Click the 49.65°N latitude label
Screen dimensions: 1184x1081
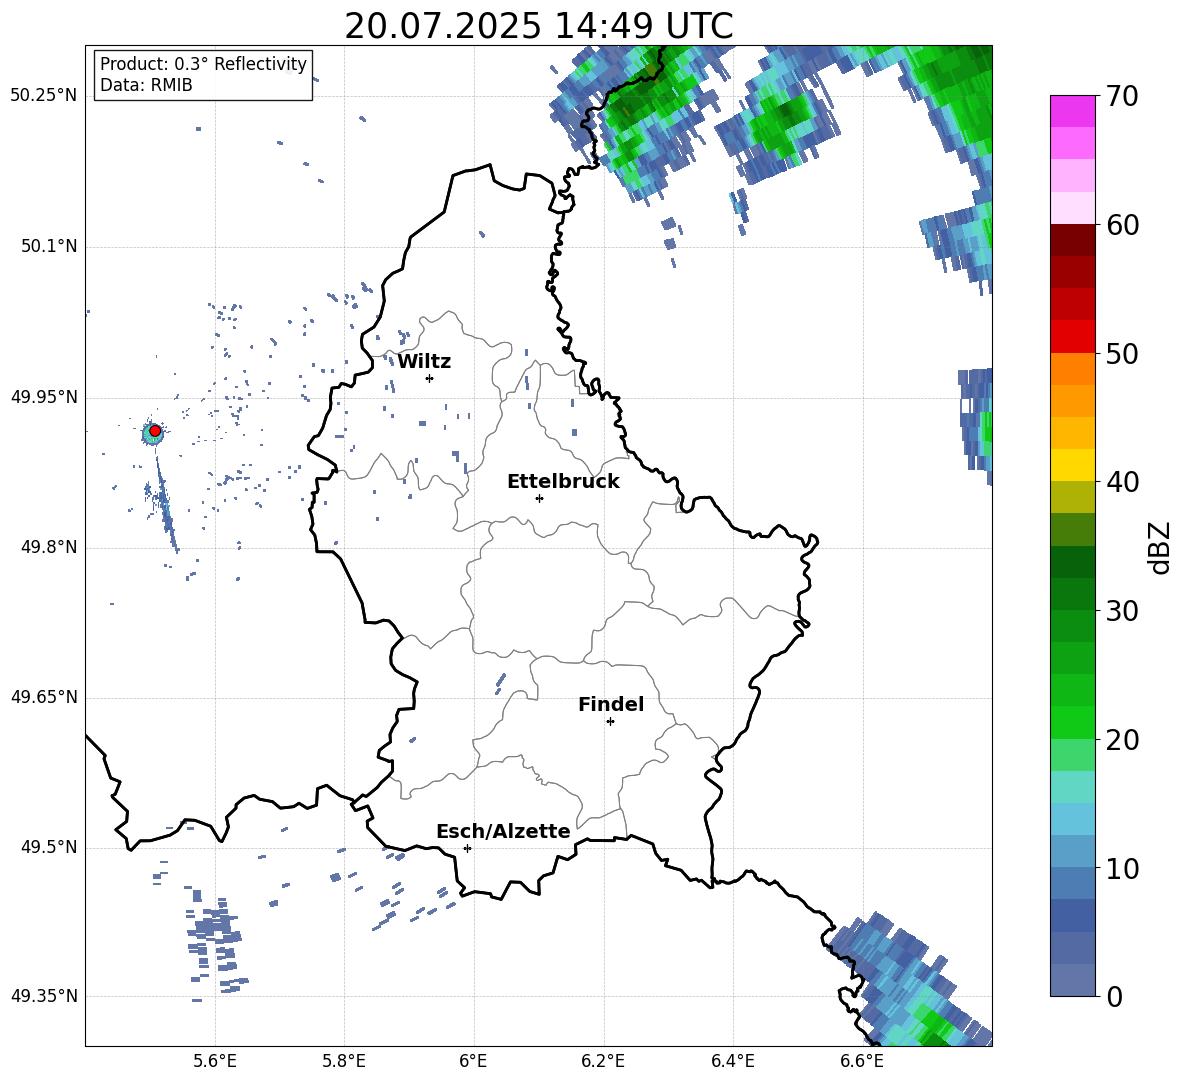(x=44, y=697)
